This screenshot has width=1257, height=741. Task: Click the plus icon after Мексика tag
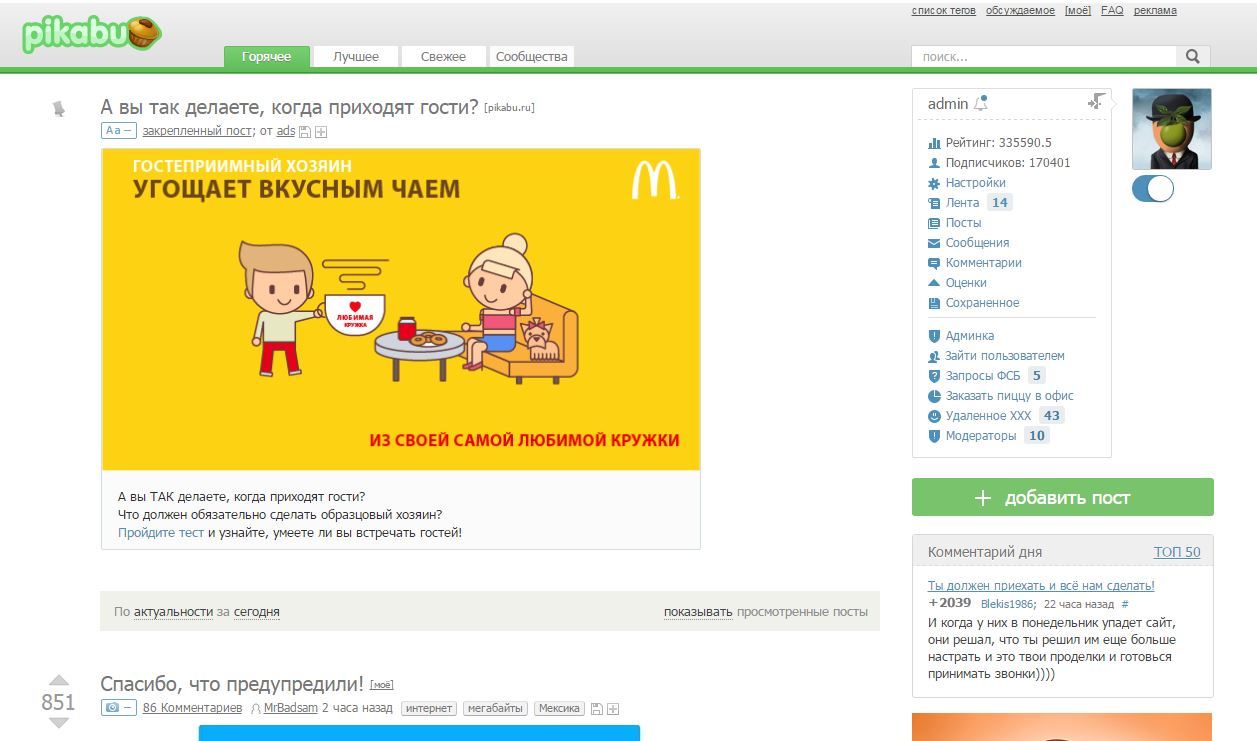(x=613, y=709)
